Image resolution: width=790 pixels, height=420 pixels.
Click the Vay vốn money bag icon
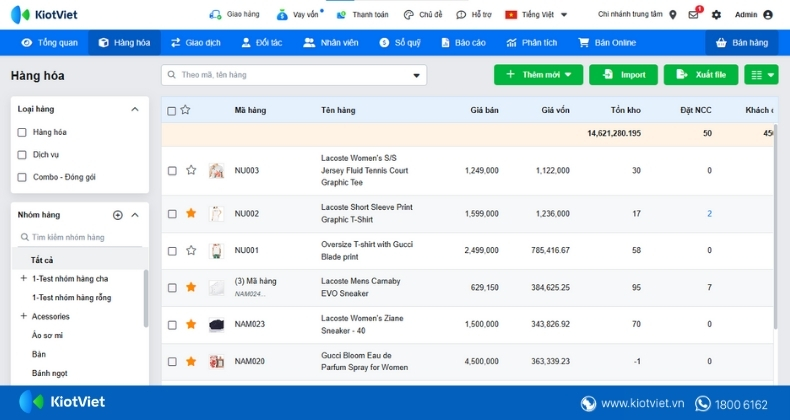coord(282,15)
